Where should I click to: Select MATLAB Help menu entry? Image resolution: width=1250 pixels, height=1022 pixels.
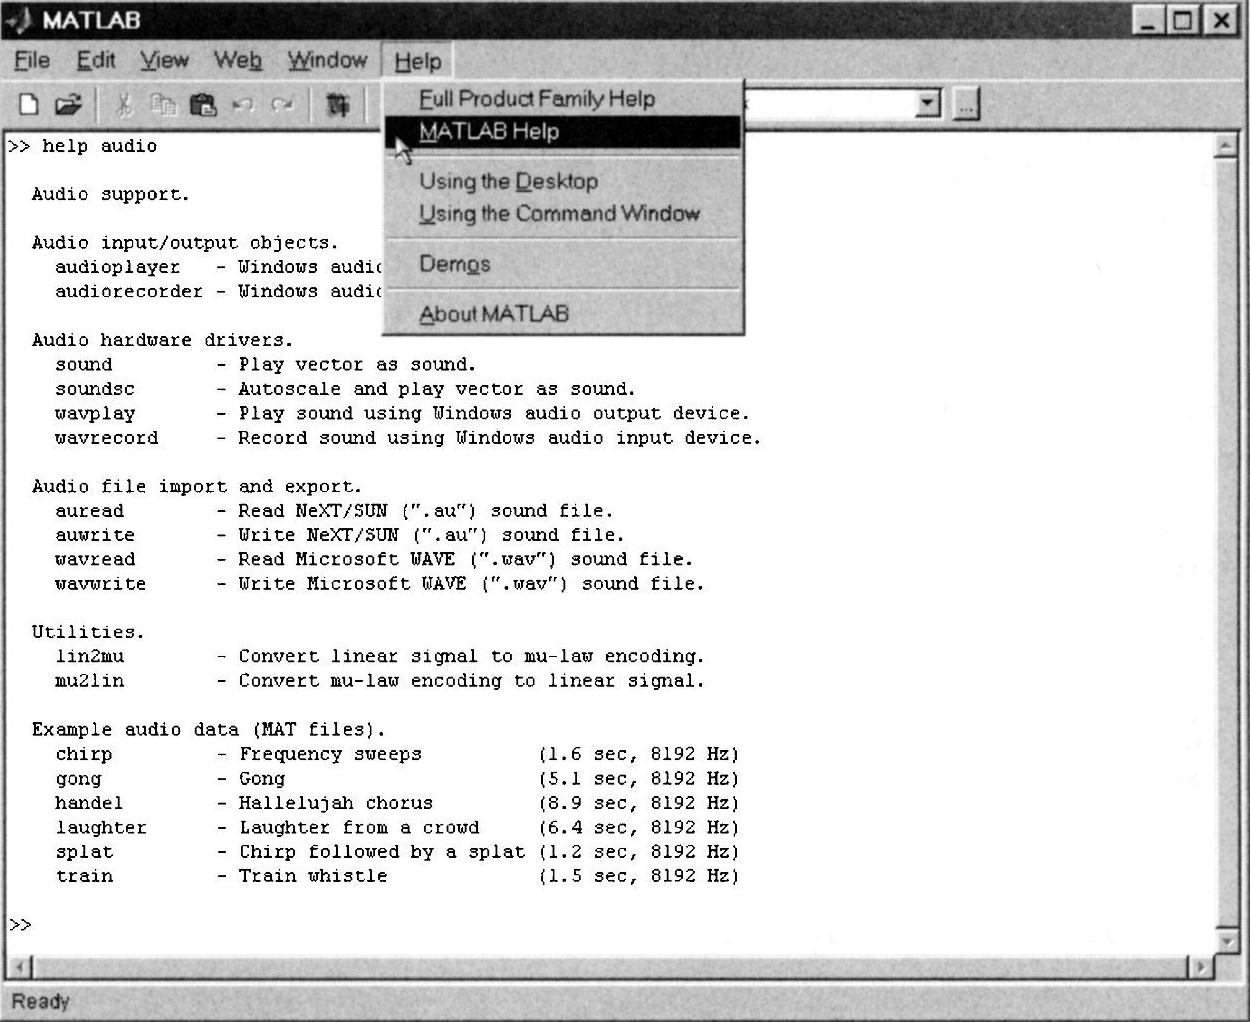pos(489,132)
